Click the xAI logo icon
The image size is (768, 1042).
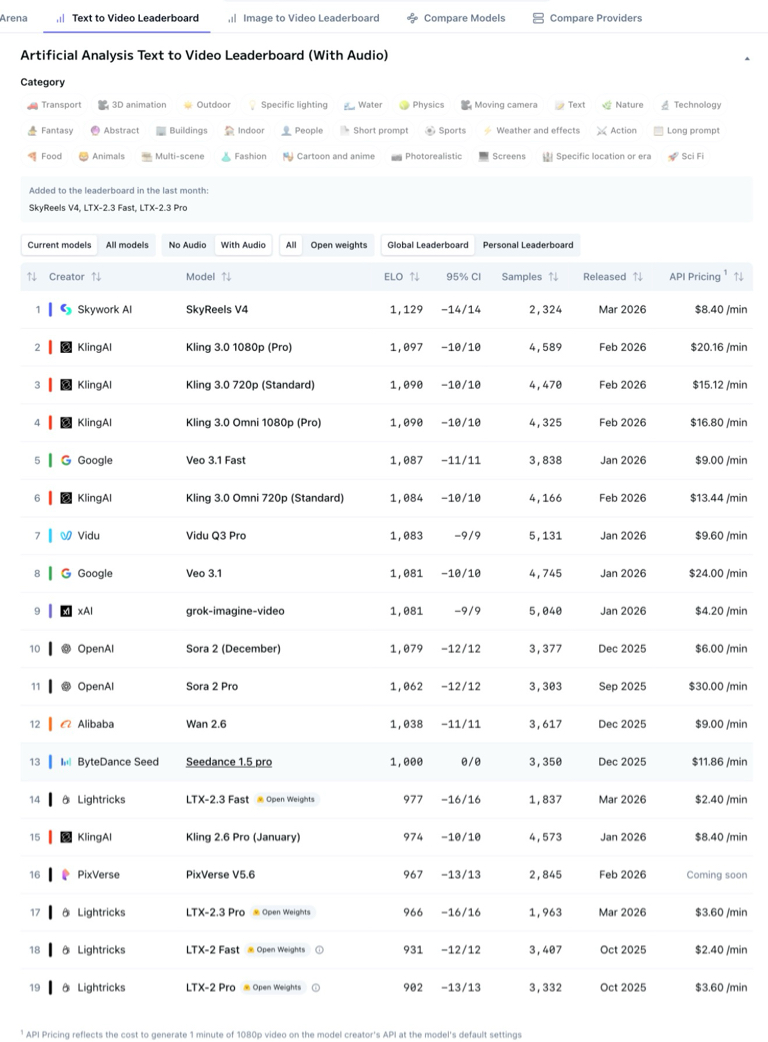click(x=66, y=611)
